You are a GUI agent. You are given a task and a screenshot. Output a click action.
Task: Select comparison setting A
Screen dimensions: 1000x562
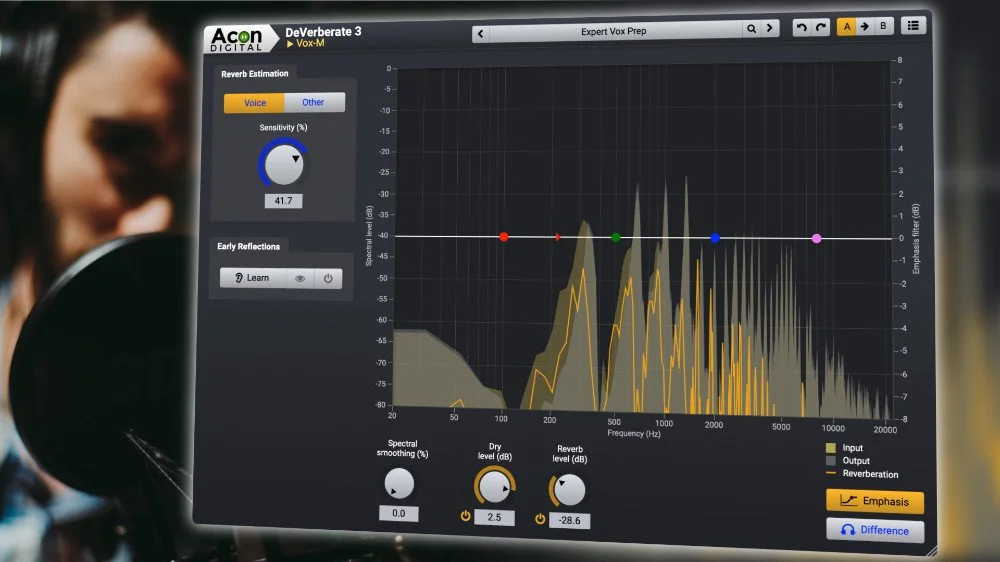[x=847, y=26]
